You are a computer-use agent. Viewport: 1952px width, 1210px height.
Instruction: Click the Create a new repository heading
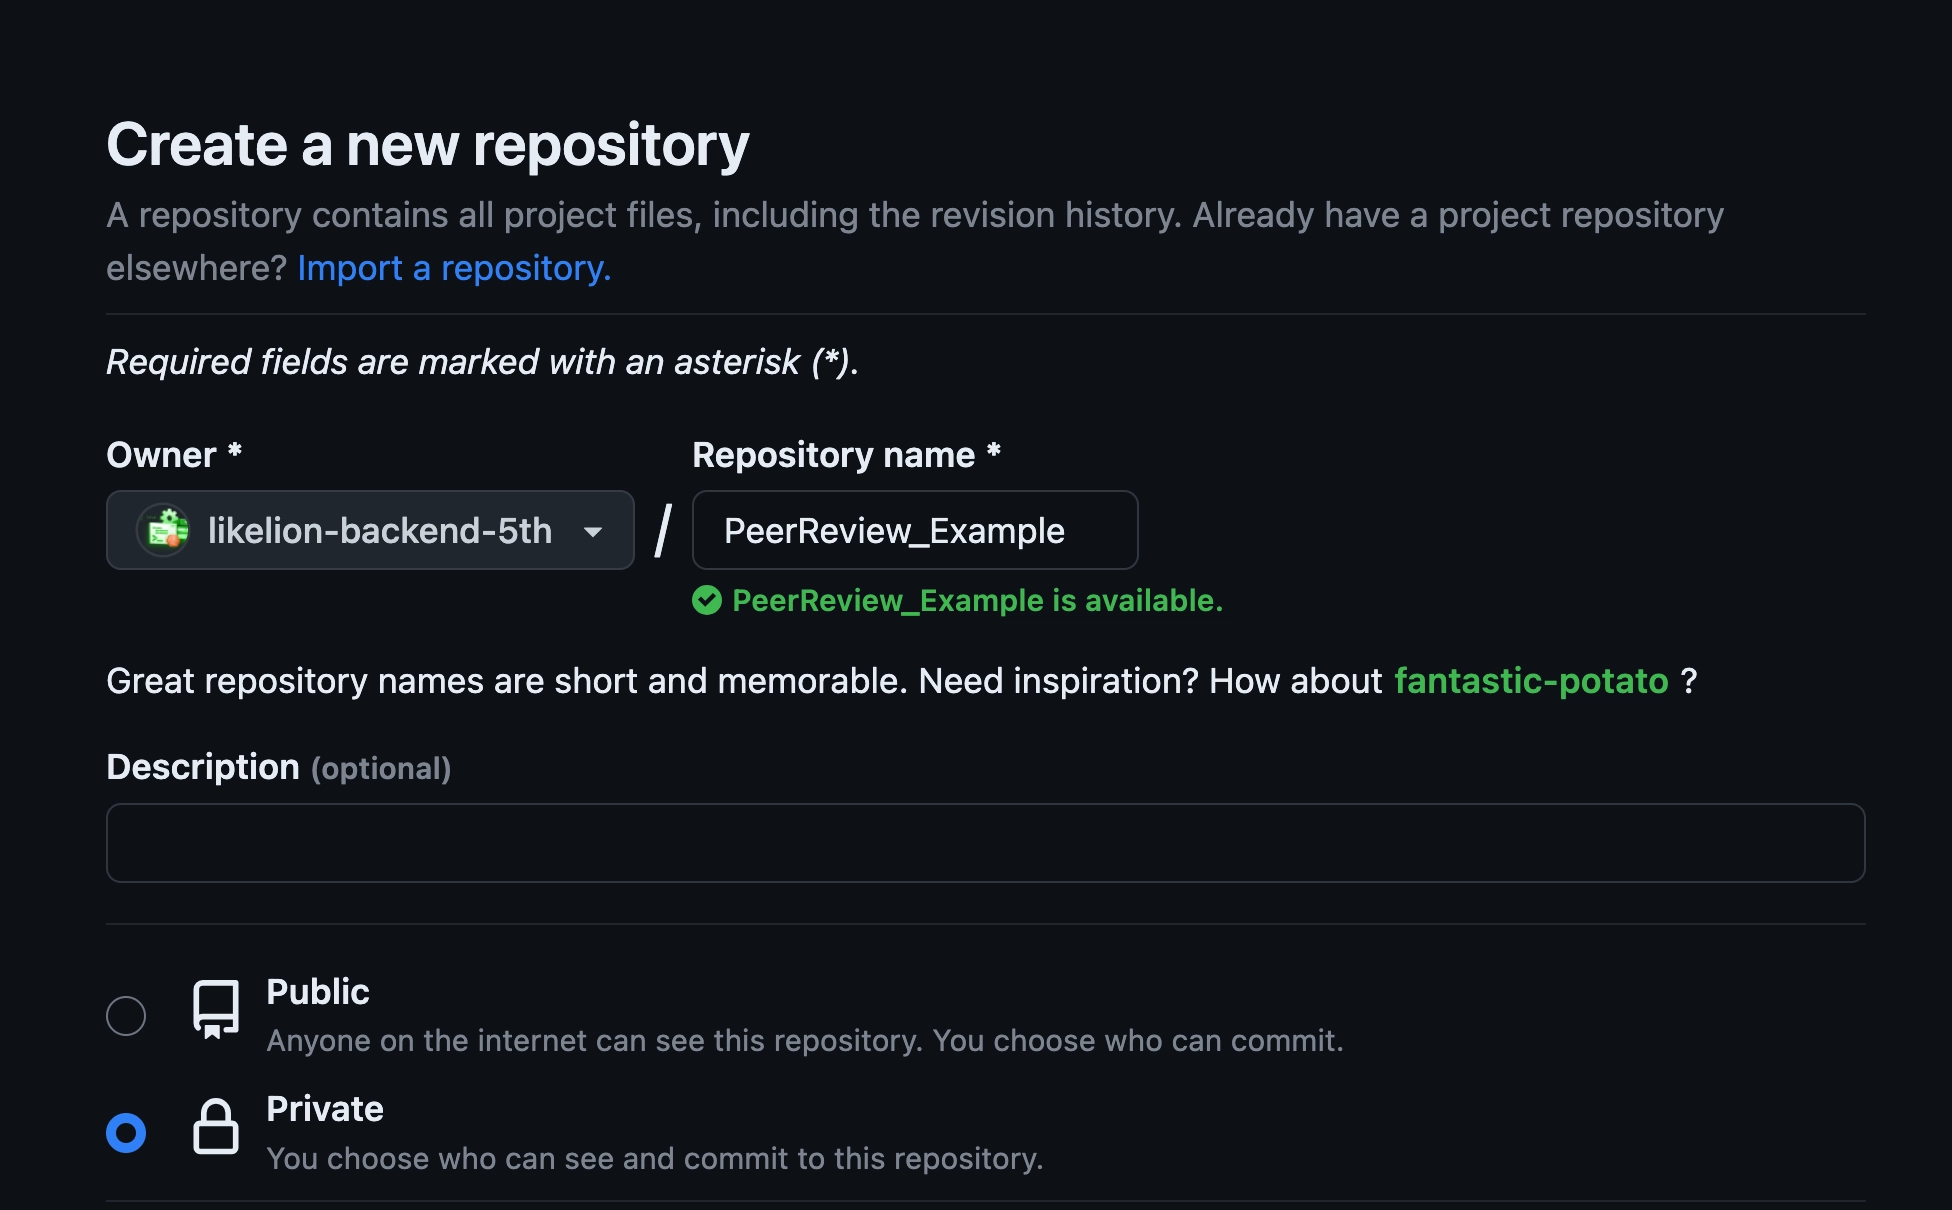[428, 145]
